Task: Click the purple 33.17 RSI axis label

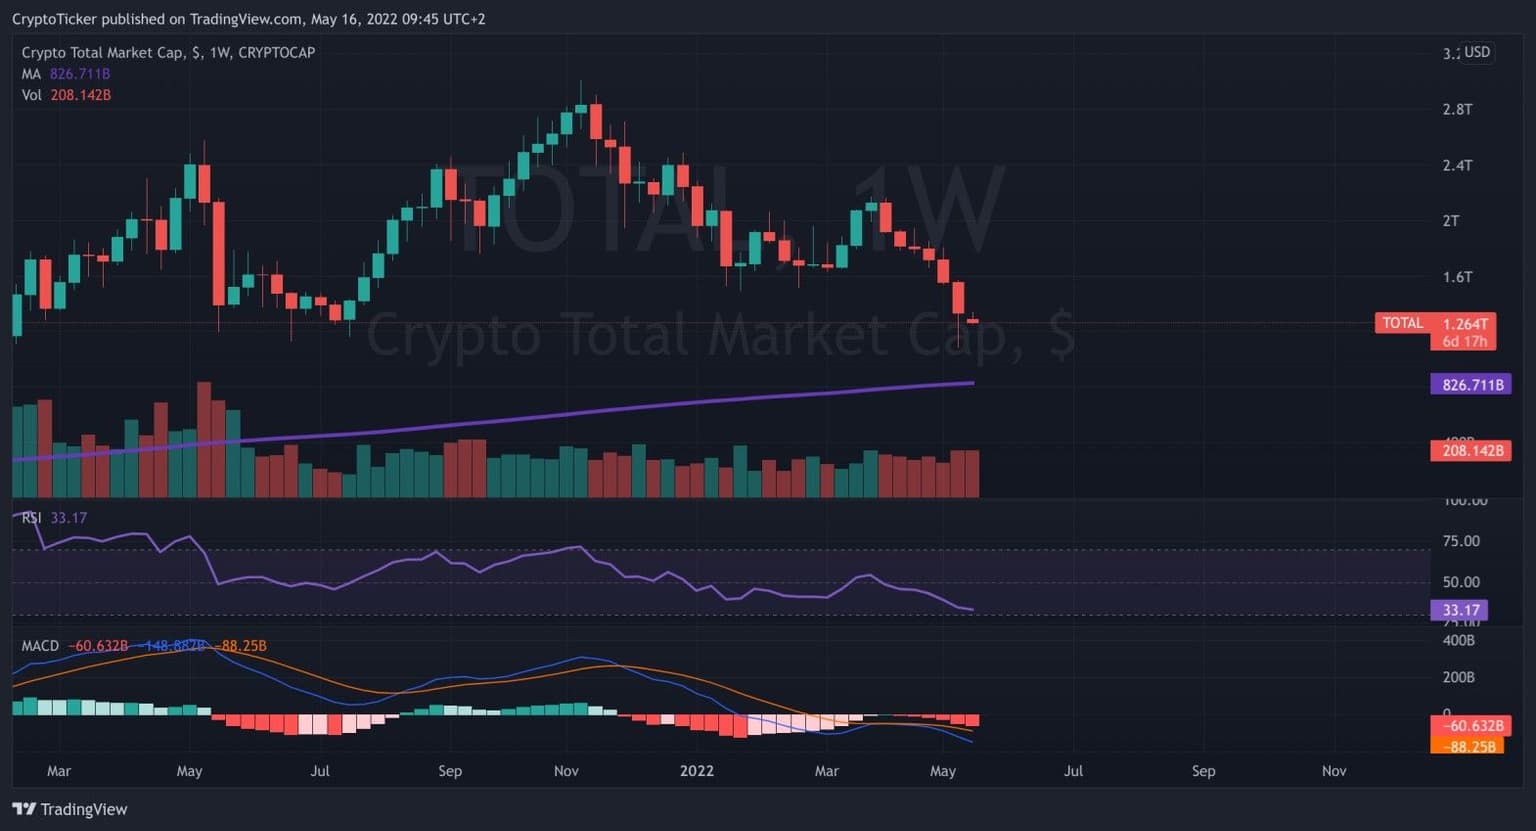Action: (x=1460, y=610)
